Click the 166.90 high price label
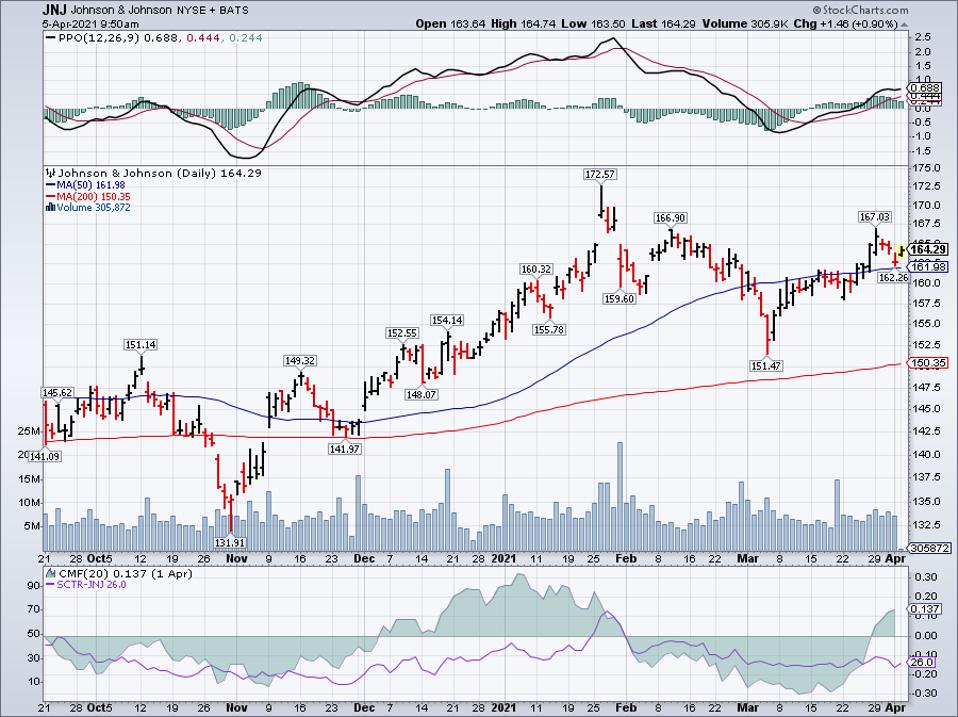Image resolution: width=958 pixels, height=717 pixels. tap(670, 218)
